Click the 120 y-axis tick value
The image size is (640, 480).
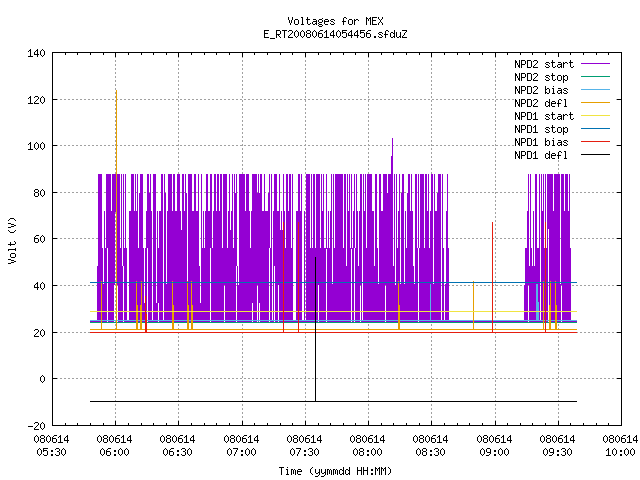[x=36, y=100]
